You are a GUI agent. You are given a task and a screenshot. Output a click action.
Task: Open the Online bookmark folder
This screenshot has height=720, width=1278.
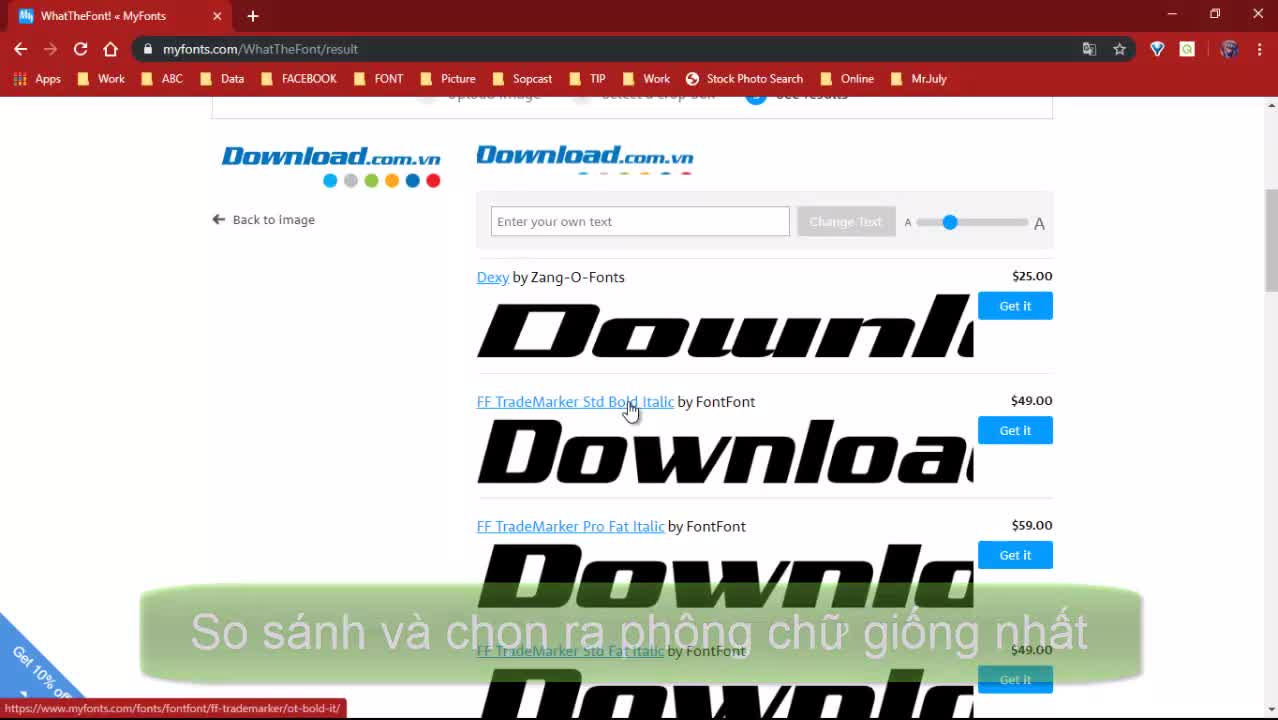[x=847, y=79]
